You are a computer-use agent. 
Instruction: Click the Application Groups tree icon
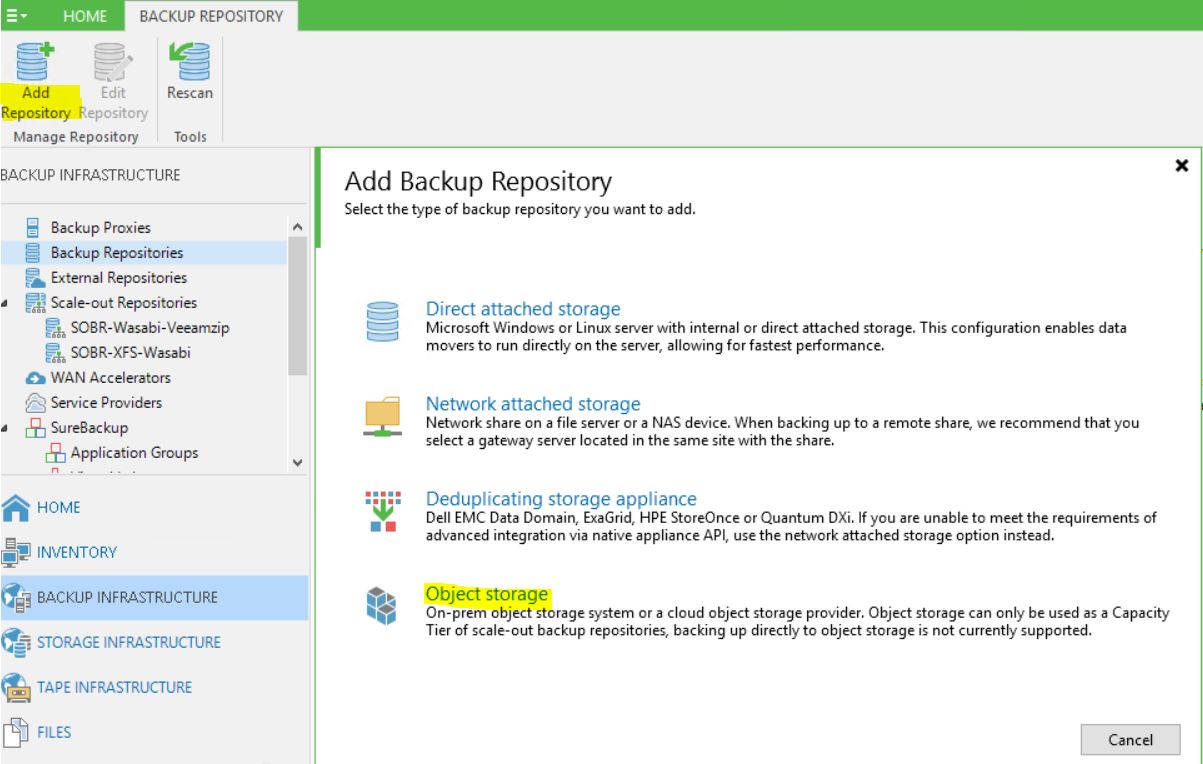[x=55, y=452]
